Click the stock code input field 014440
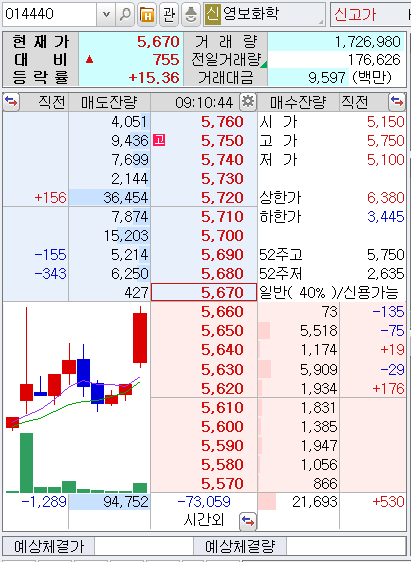Image resolution: width=411 pixels, height=562 pixels. (49, 14)
